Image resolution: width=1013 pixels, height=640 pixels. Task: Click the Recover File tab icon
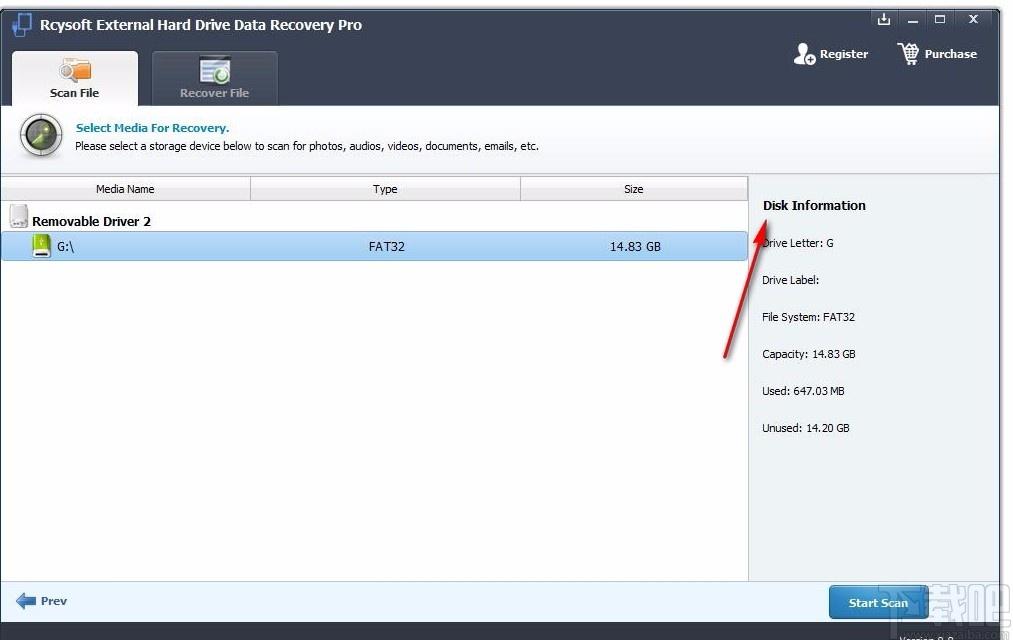pos(214,70)
